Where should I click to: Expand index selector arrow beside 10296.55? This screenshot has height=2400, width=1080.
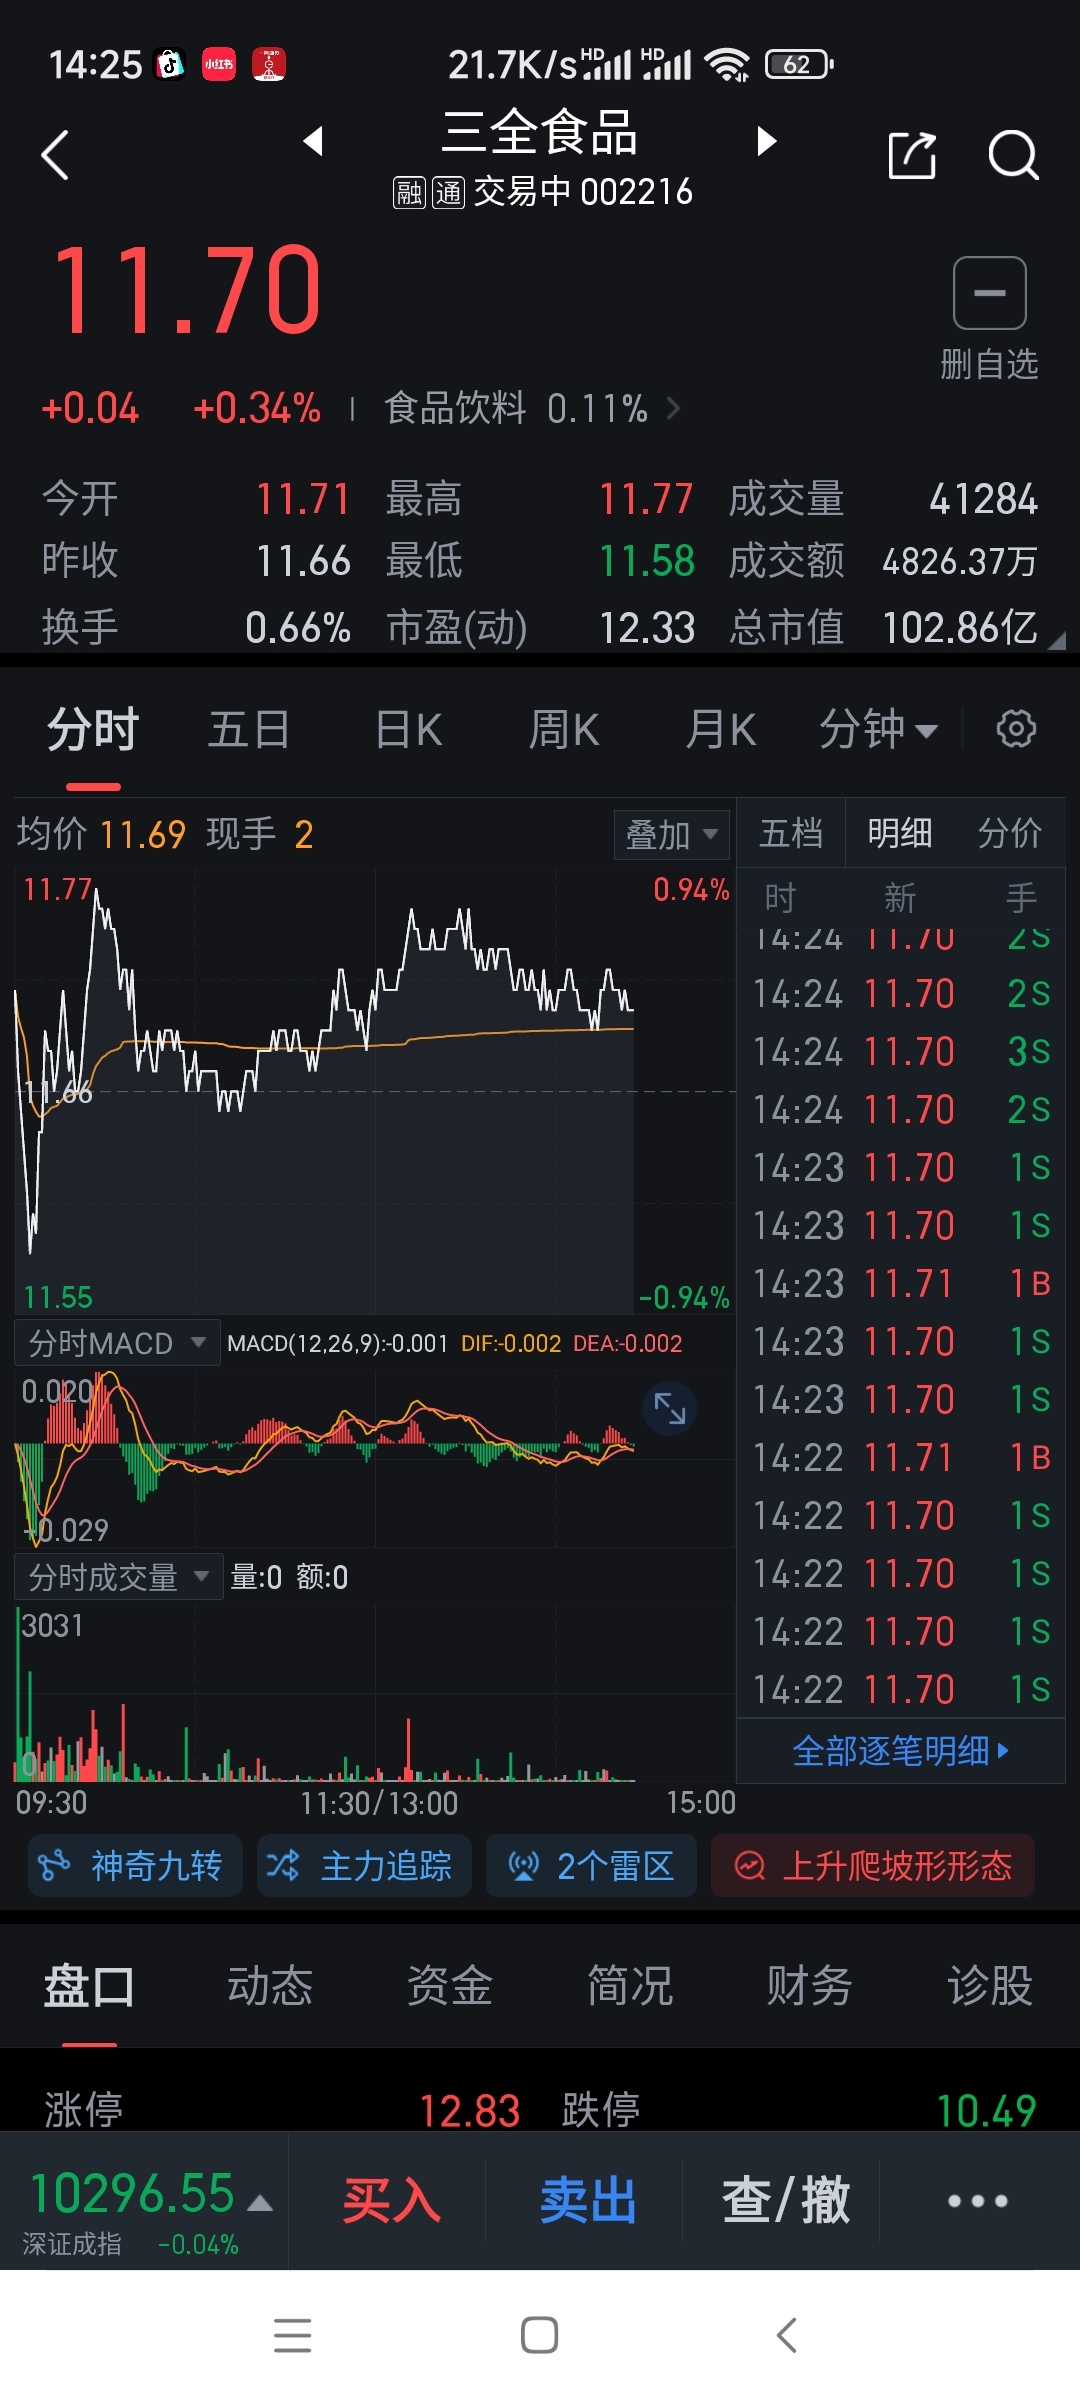260,2202
